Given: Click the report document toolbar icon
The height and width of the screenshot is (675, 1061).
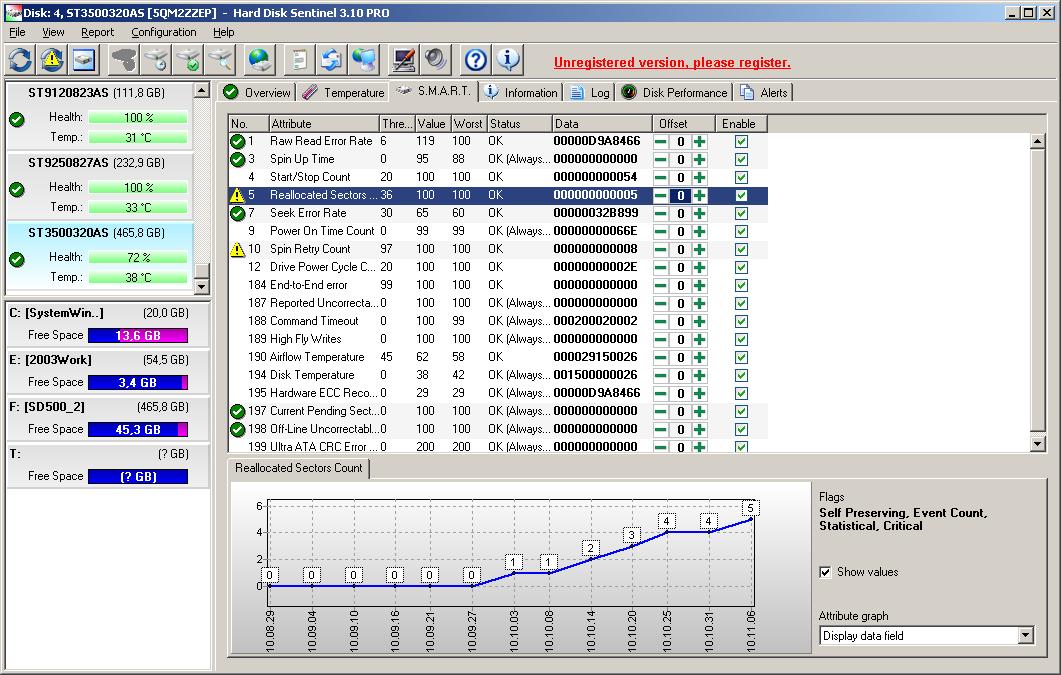Looking at the screenshot, I should click(298, 60).
